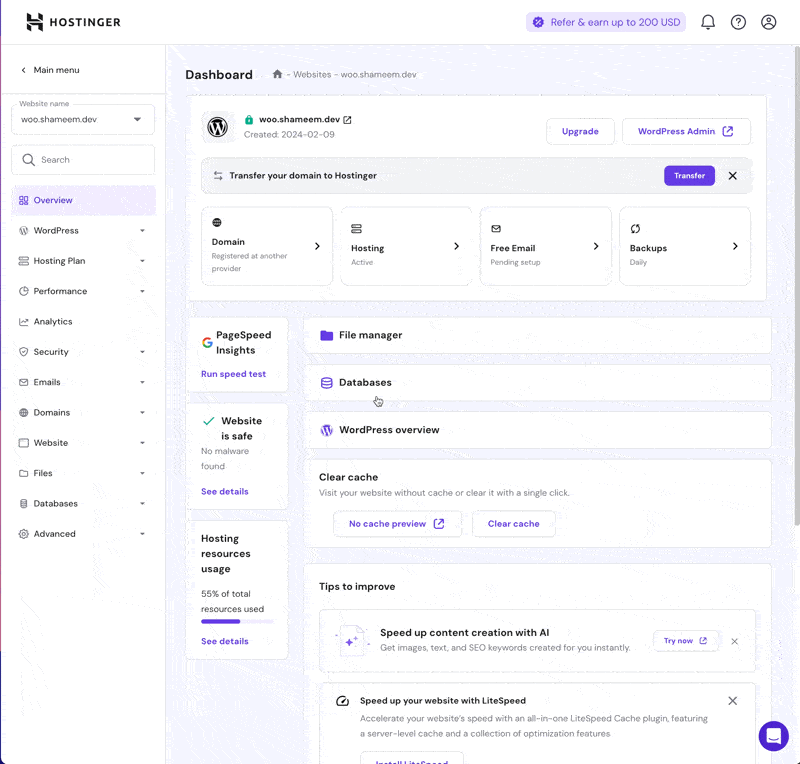The image size is (800, 764).
Task: Click the purple Transfer button
Action: [x=689, y=176]
